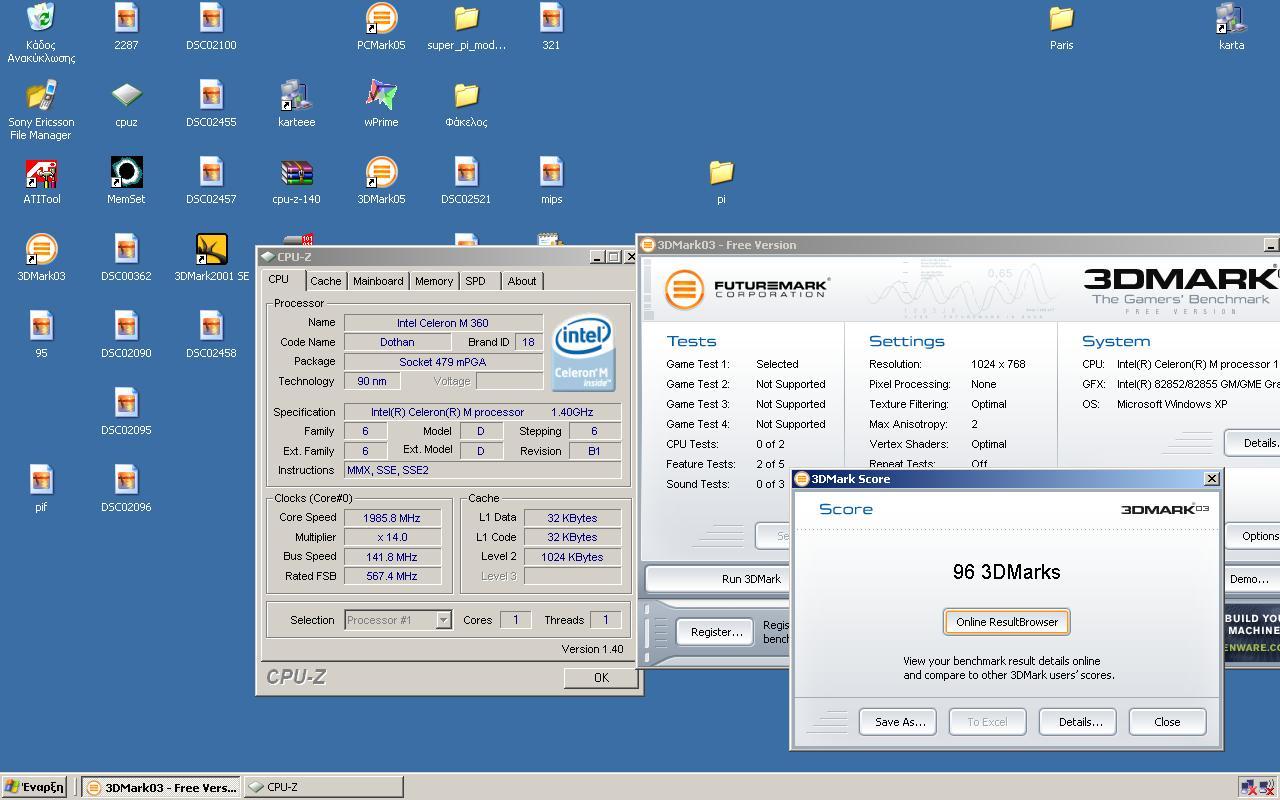1280x800 pixels.
Task: Click the Register button in 3DMark03
Action: click(716, 632)
